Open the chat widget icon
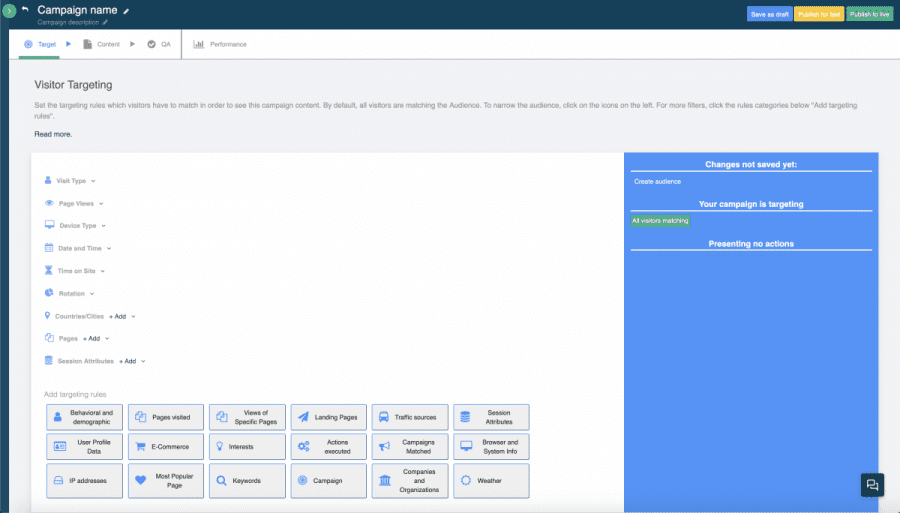The height and width of the screenshot is (513, 900). pyautogui.click(x=872, y=485)
